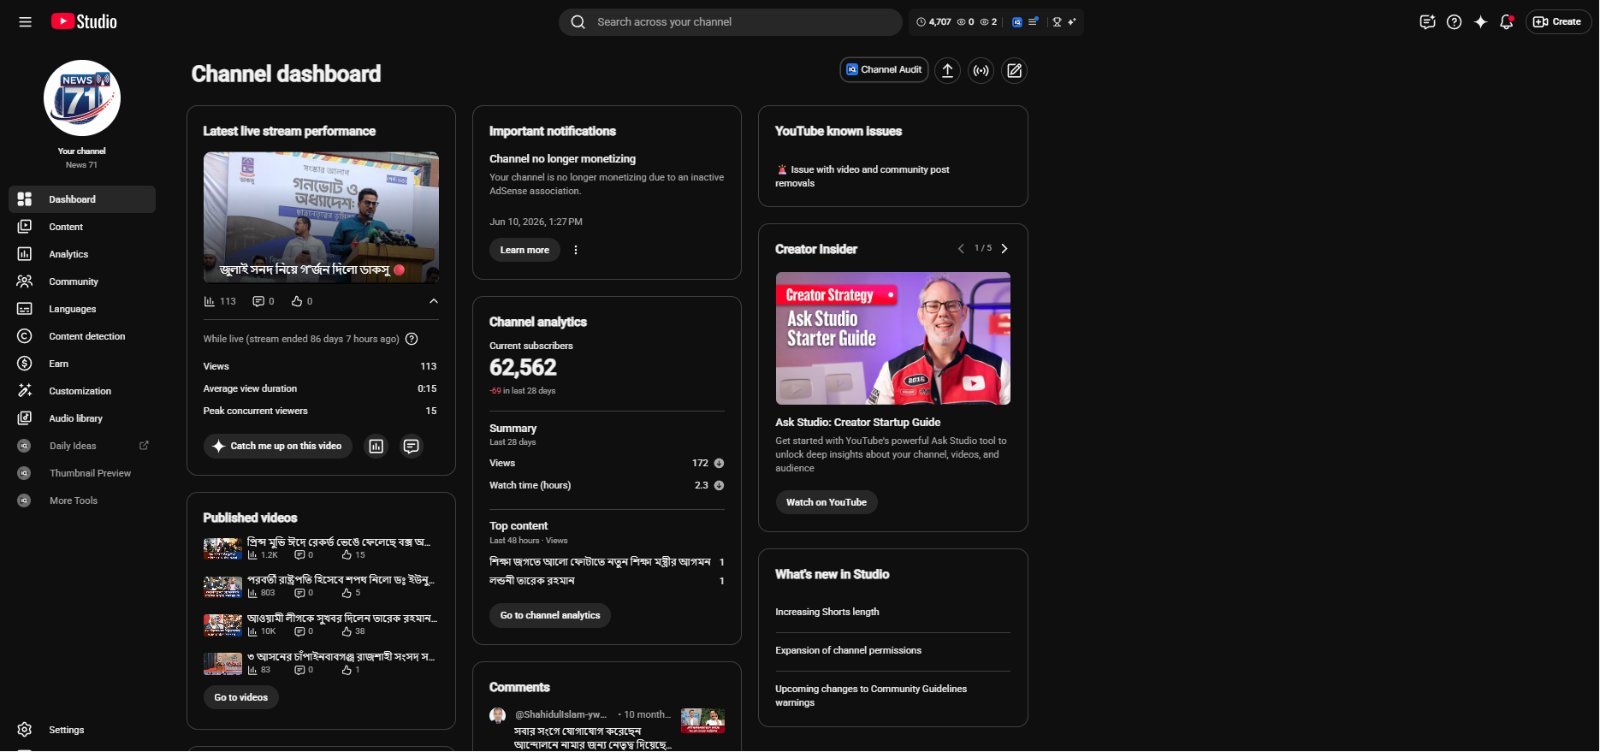Image resolution: width=1600 pixels, height=752 pixels.
Task: Open Earn in sidebar
Action: [x=82, y=364]
